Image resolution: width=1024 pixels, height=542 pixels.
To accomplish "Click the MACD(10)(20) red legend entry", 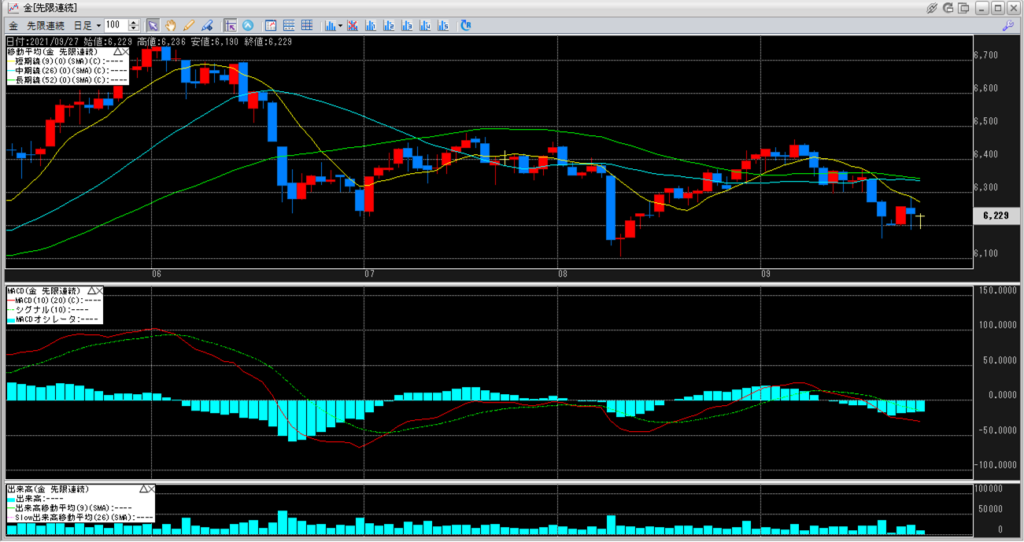I will (55, 300).
